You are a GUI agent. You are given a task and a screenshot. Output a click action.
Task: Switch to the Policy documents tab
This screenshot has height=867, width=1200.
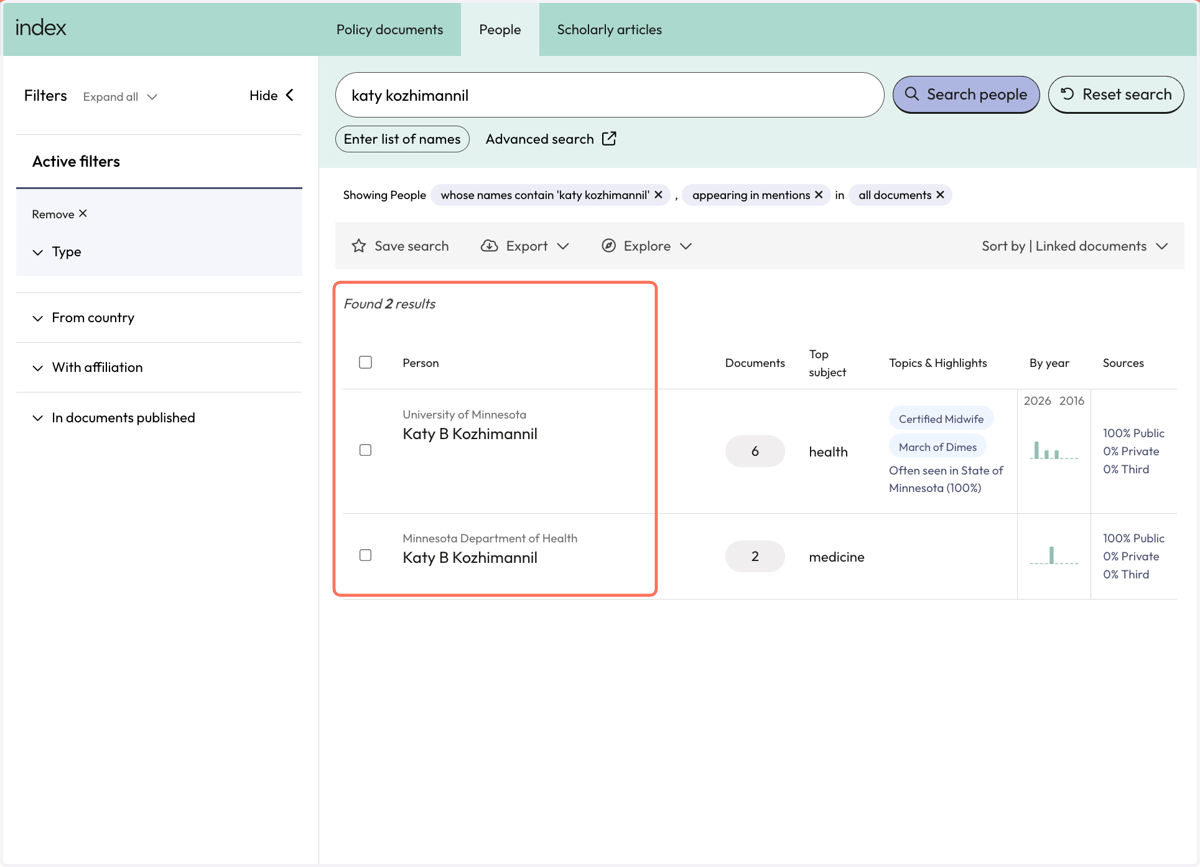[x=389, y=29]
